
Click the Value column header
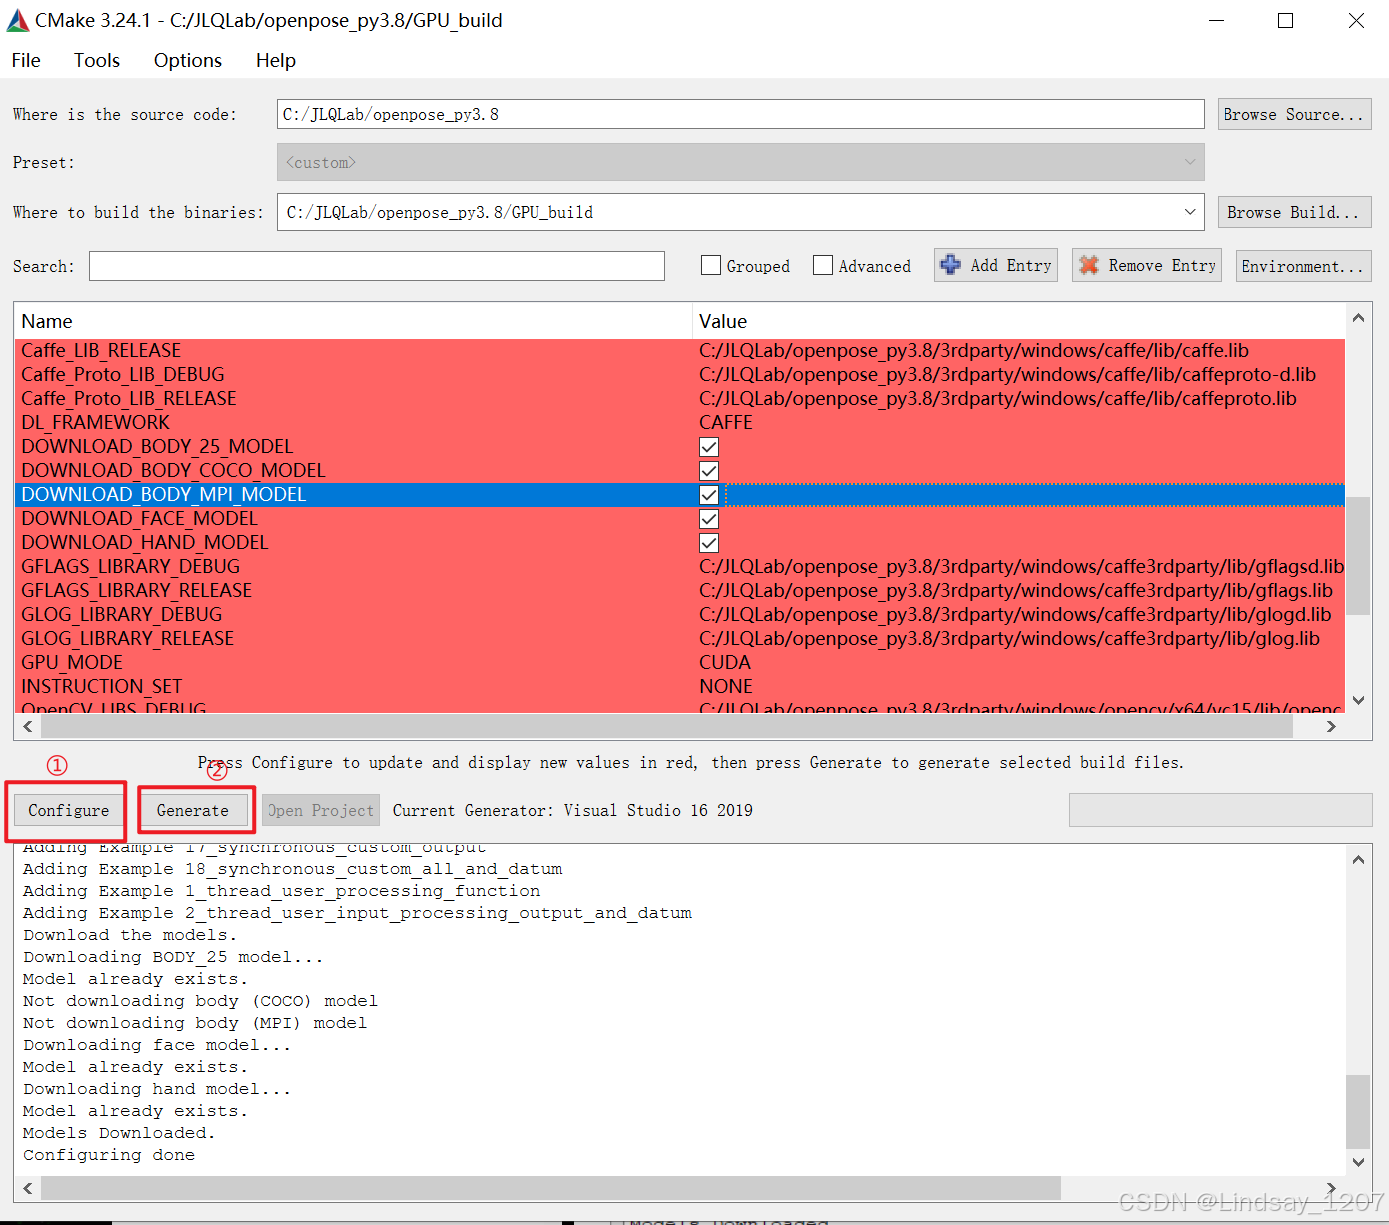[1018, 321]
